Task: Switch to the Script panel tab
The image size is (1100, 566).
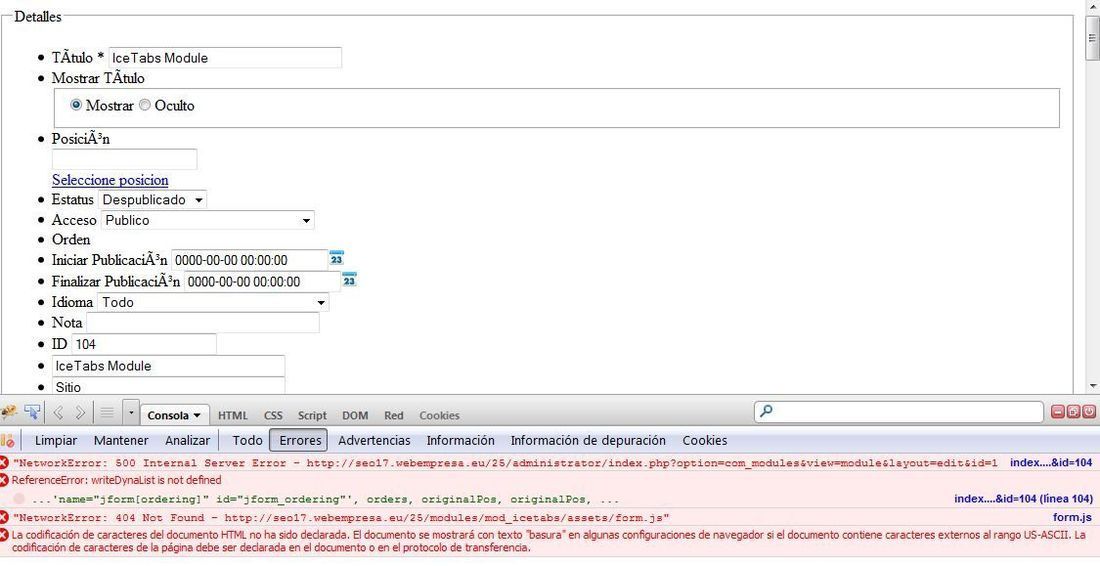Action: click(x=312, y=415)
